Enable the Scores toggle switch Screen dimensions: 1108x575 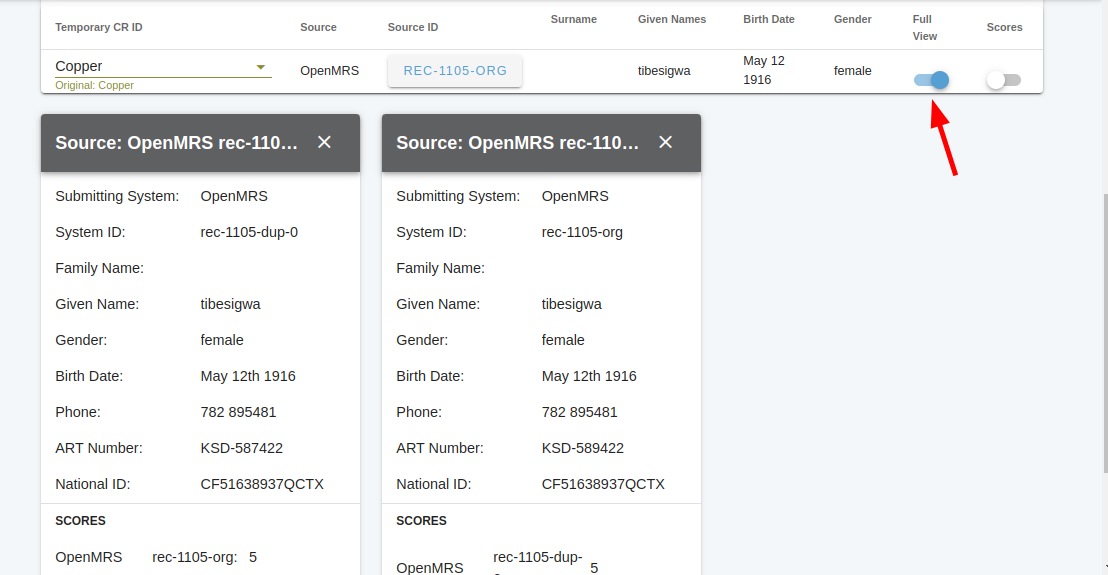[1003, 80]
